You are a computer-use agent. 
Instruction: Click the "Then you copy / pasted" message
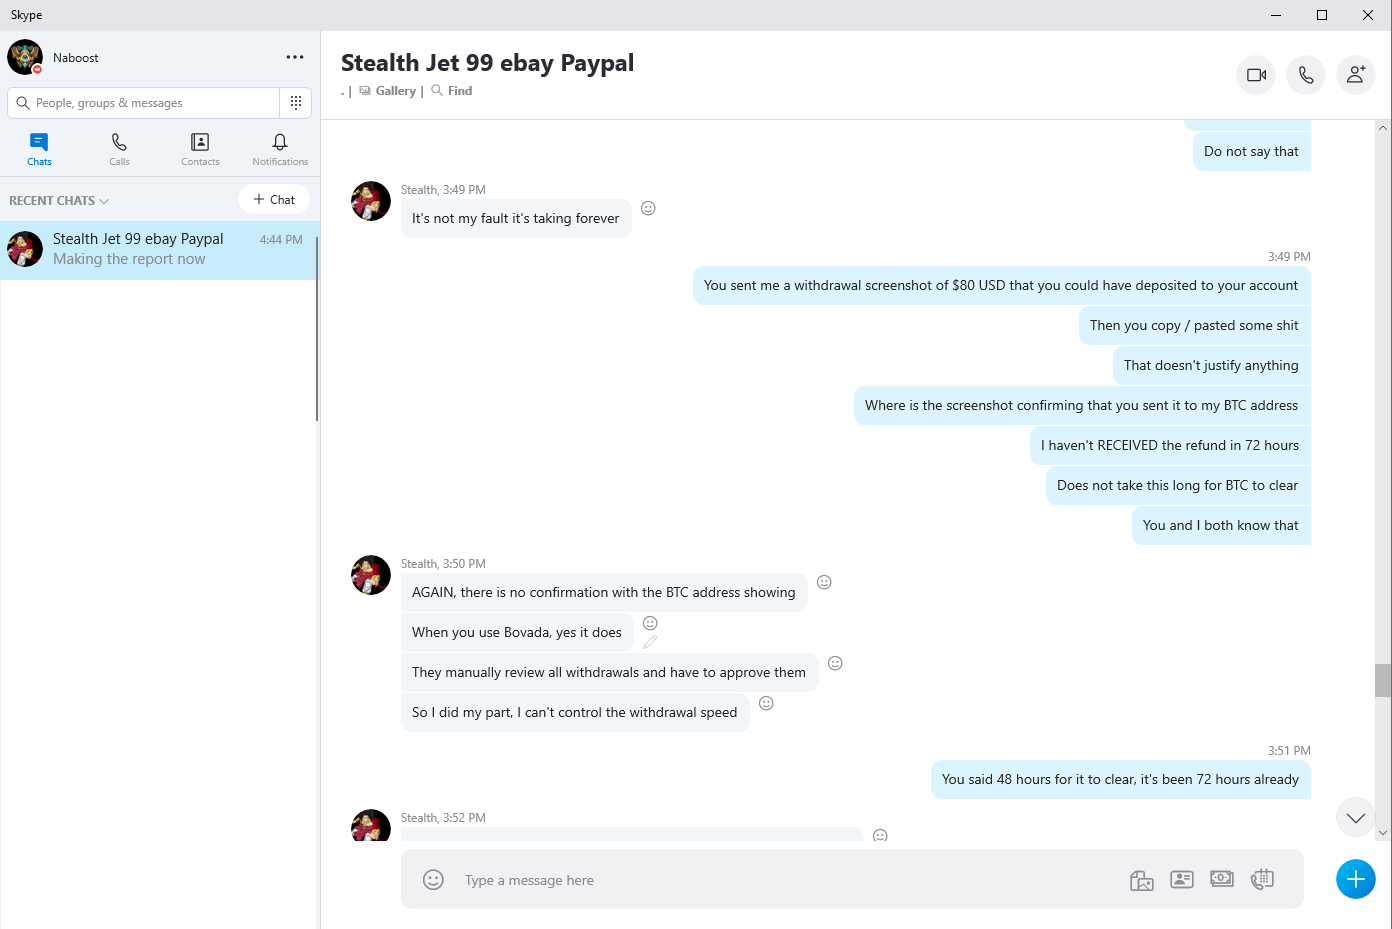tap(1194, 325)
